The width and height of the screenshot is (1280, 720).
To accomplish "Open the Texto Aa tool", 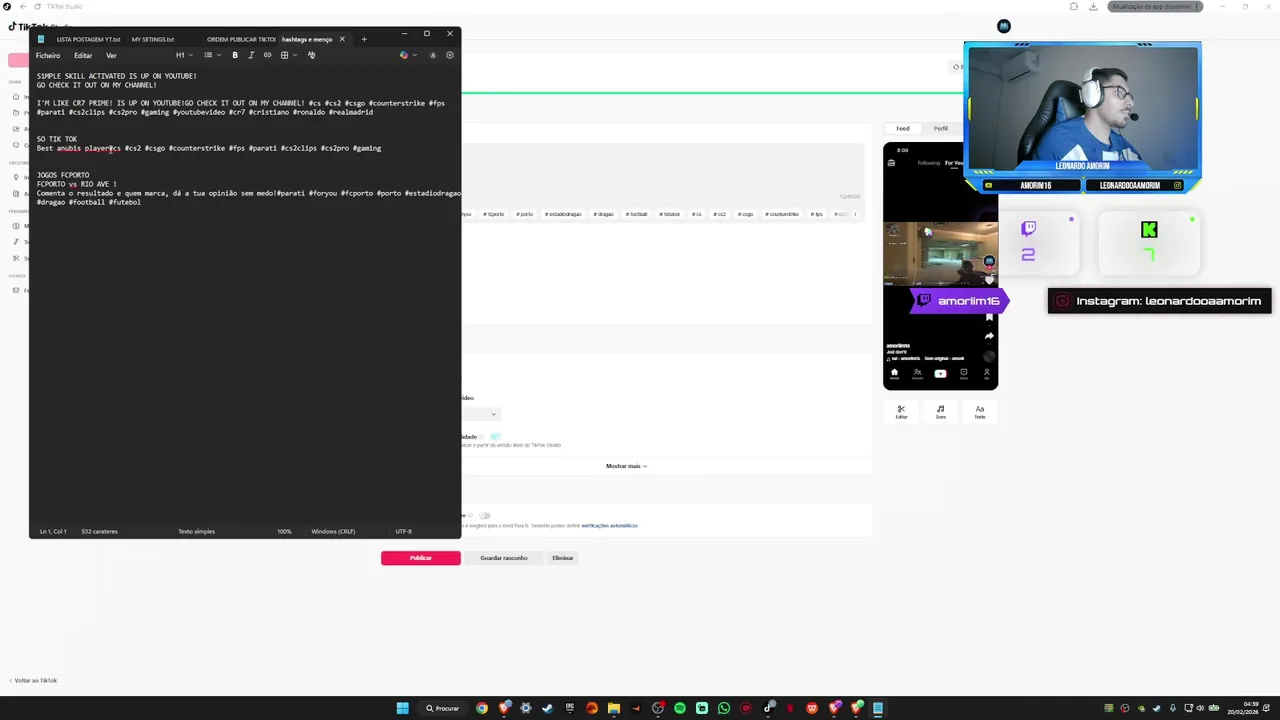I will coord(980,411).
